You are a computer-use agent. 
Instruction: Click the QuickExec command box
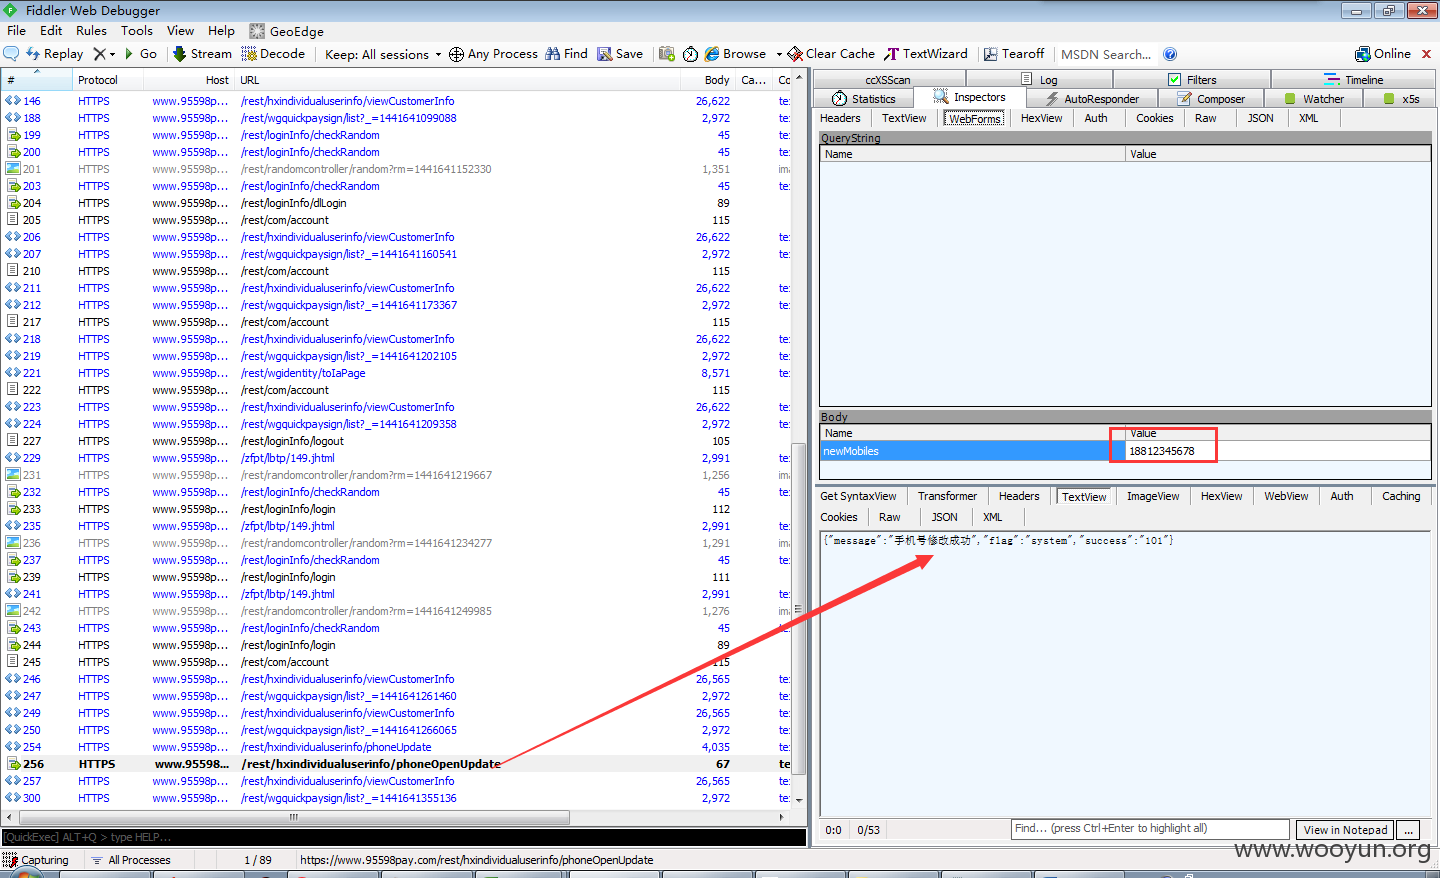404,837
